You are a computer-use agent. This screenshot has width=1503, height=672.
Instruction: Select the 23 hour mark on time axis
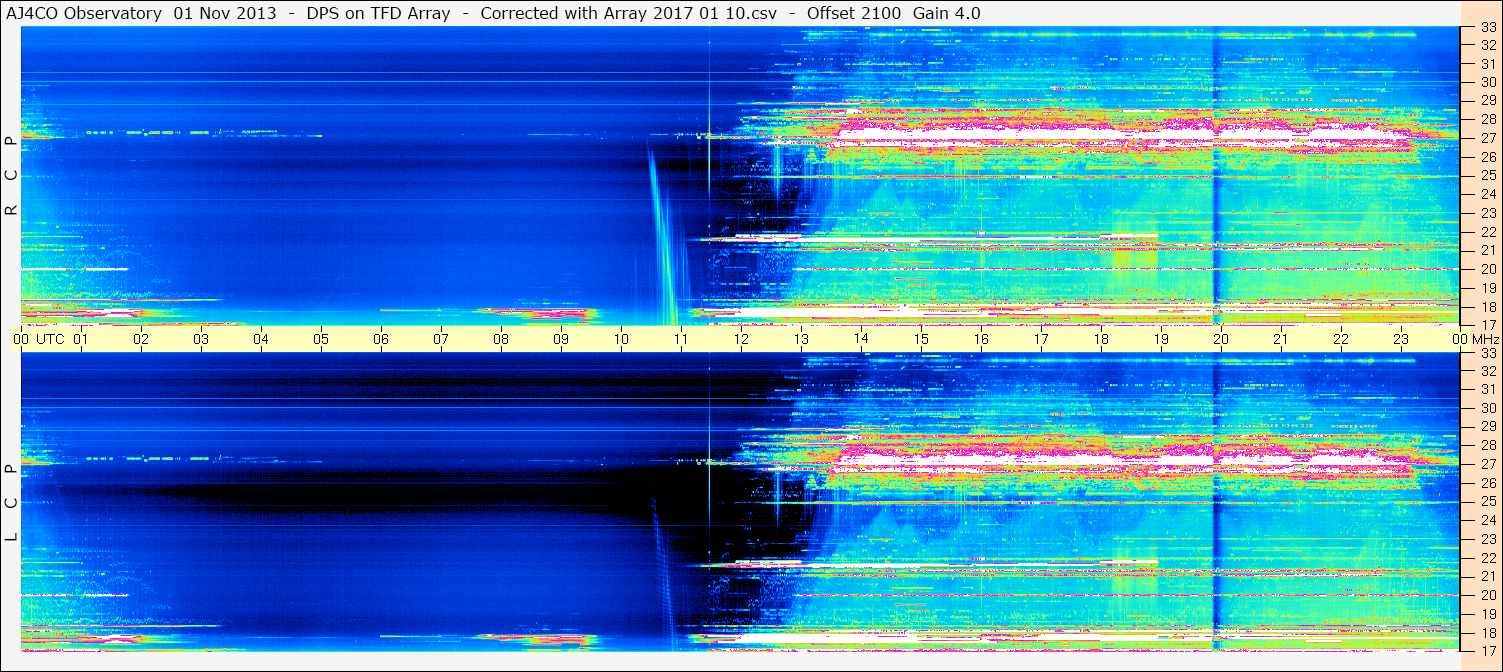click(x=1401, y=340)
